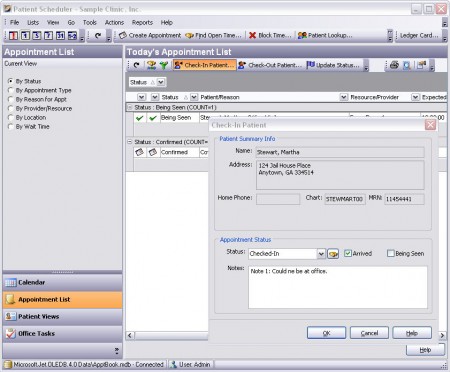Viewport: 450px width, 372px height.
Task: Switch to 3-day calendar view icon
Action: [37, 35]
